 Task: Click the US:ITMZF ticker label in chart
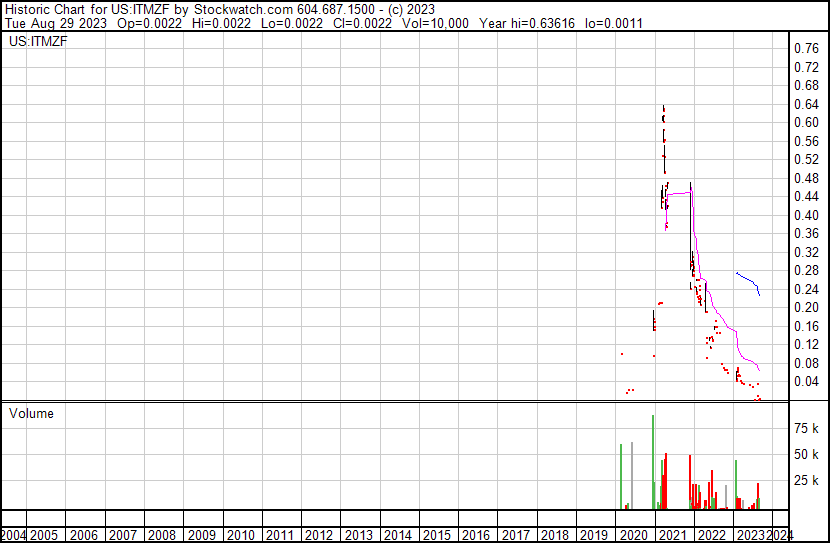point(34,42)
